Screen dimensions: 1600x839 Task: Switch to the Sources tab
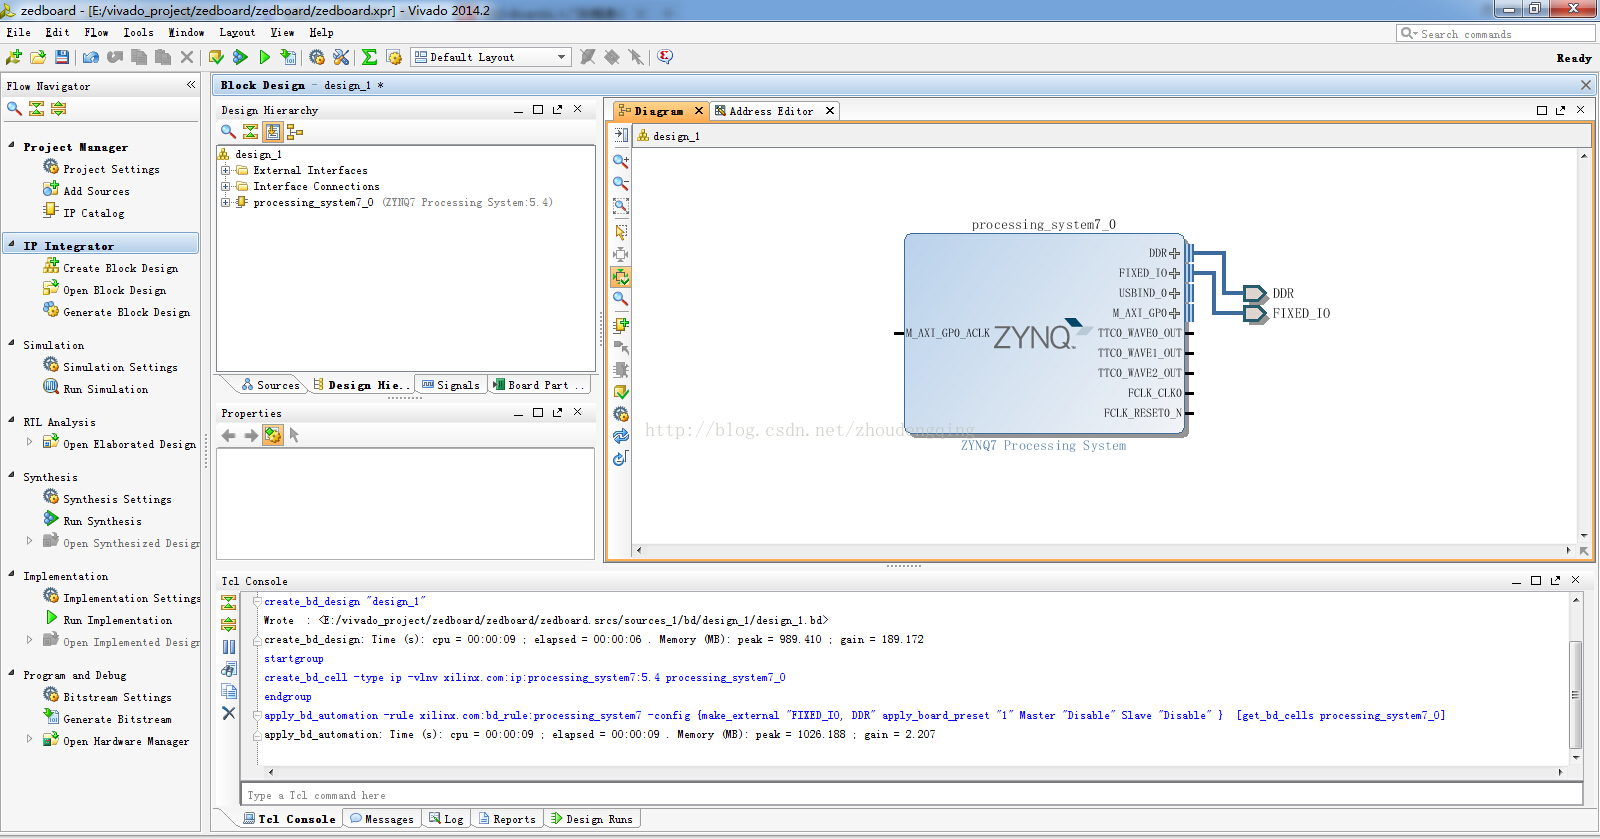click(x=270, y=385)
